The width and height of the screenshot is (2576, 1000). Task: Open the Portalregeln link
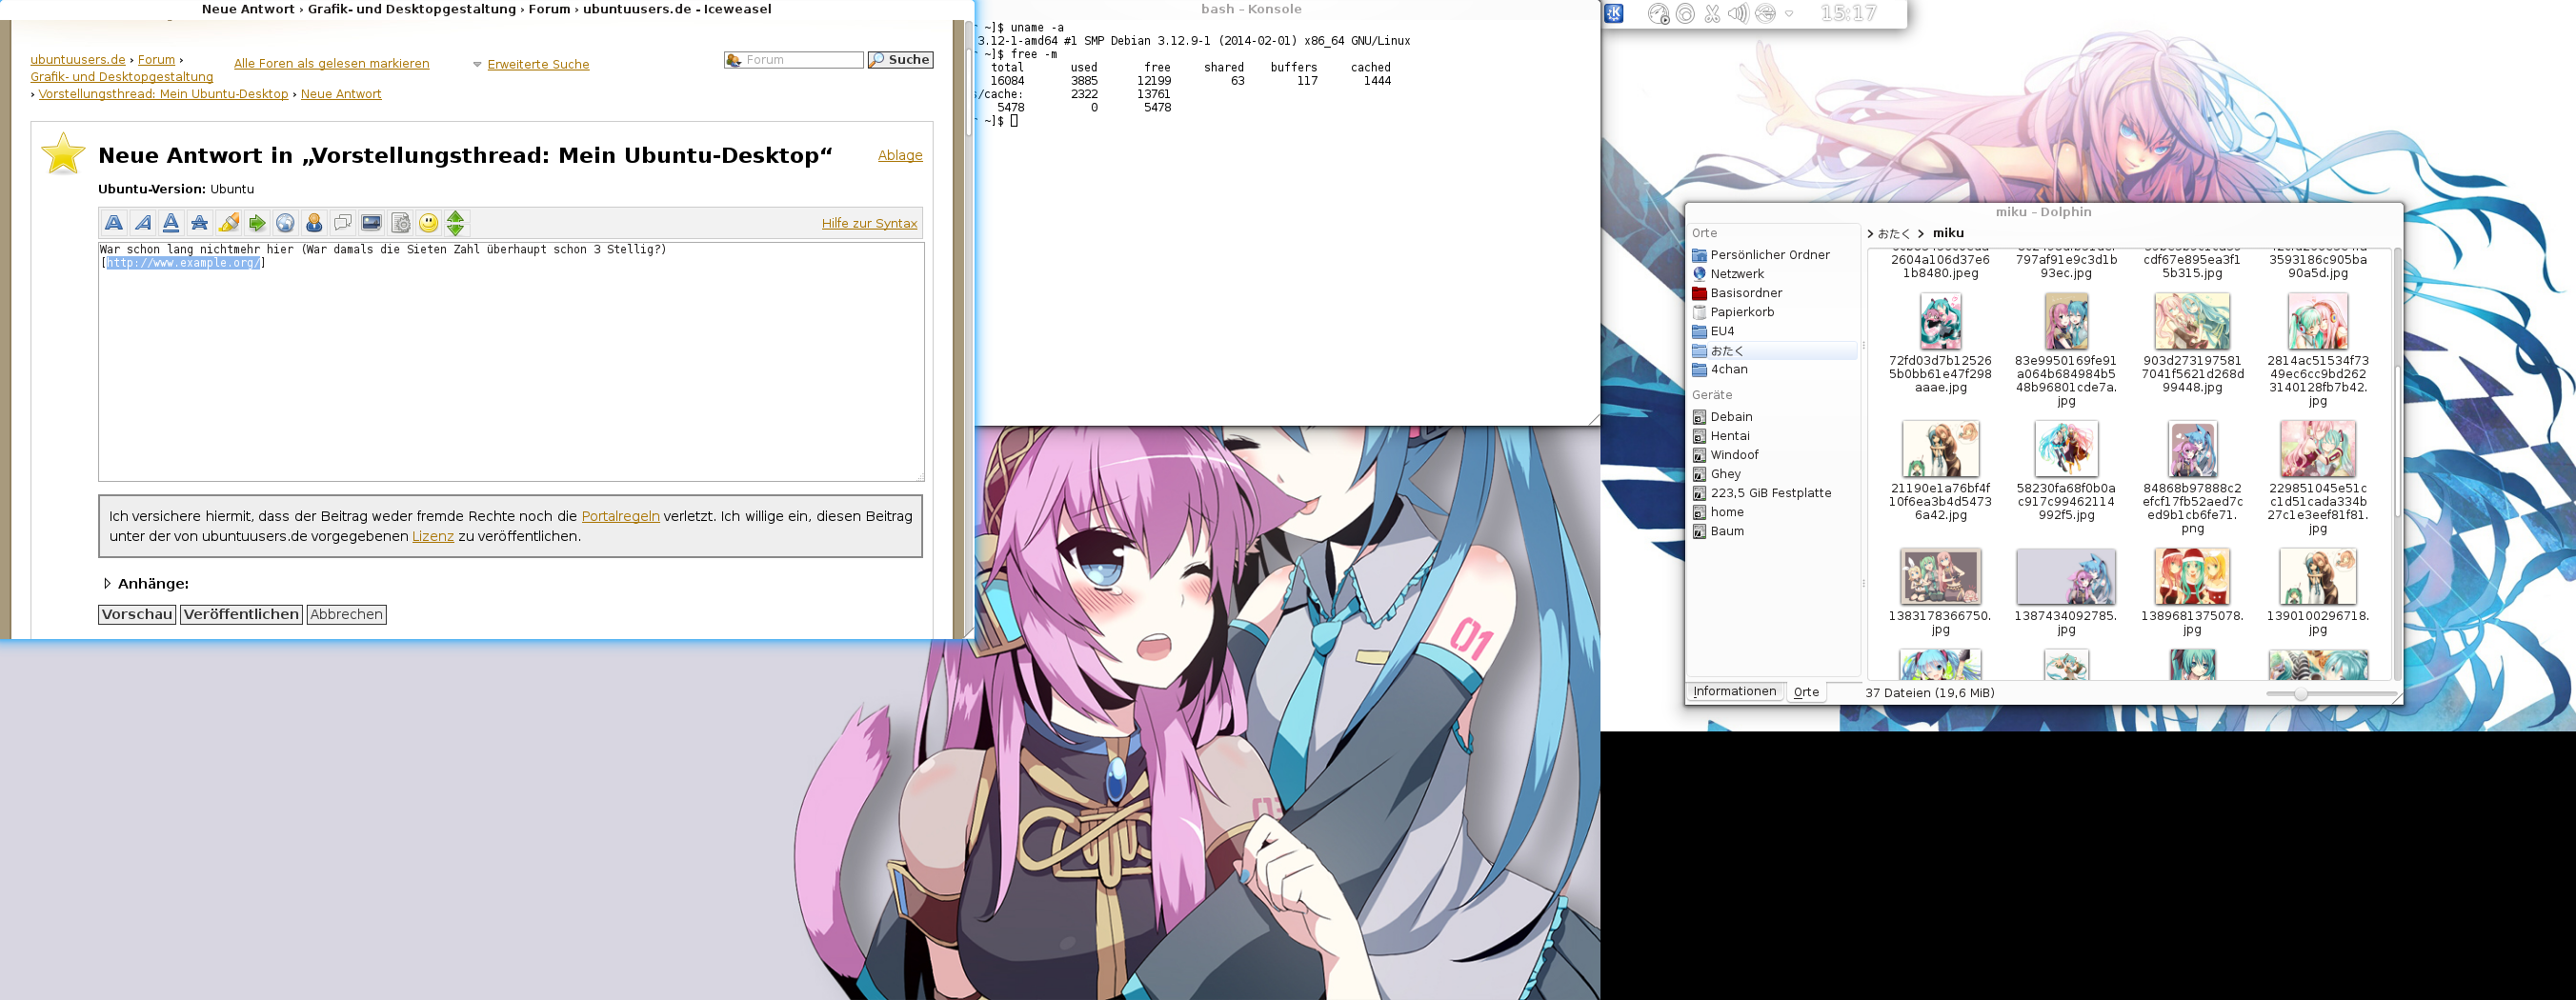[x=620, y=516]
